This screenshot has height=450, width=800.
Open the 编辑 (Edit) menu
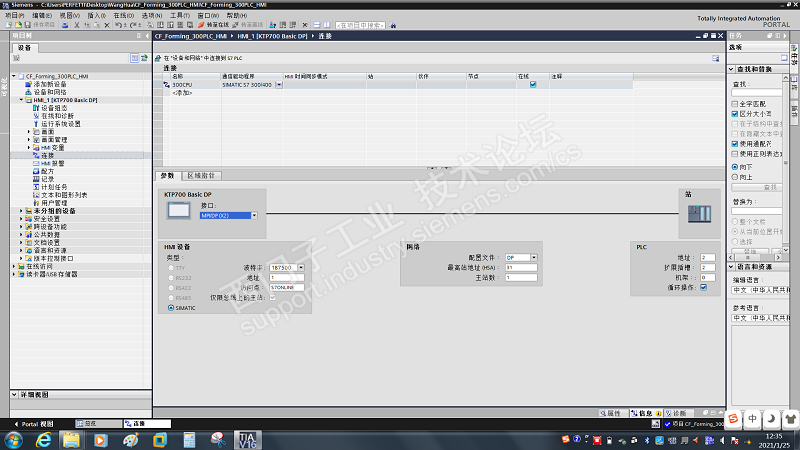42,15
